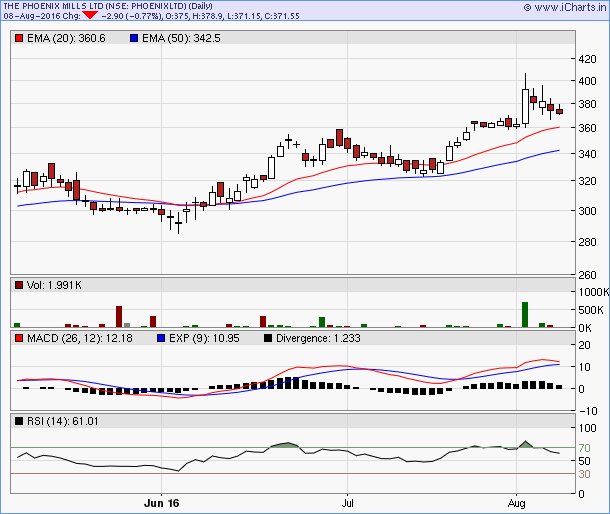The image size is (610, 514).
Task: Click the 280 price axis label
Action: [x=587, y=242]
